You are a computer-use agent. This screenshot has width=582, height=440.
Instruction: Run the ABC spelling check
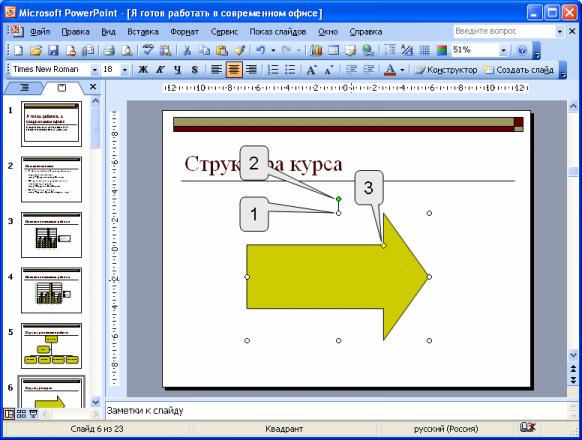coord(148,50)
